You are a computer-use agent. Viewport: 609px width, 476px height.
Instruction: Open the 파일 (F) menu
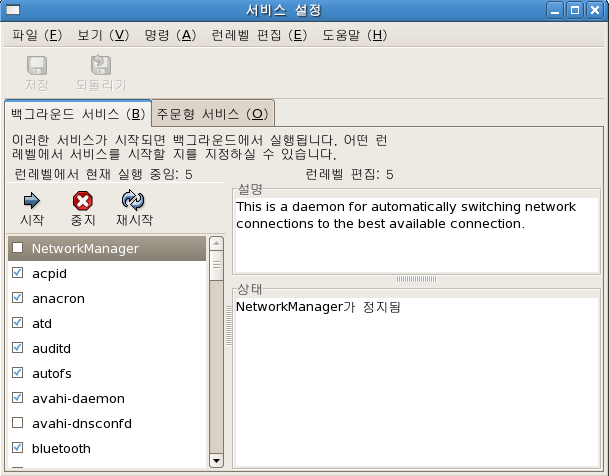pos(37,35)
